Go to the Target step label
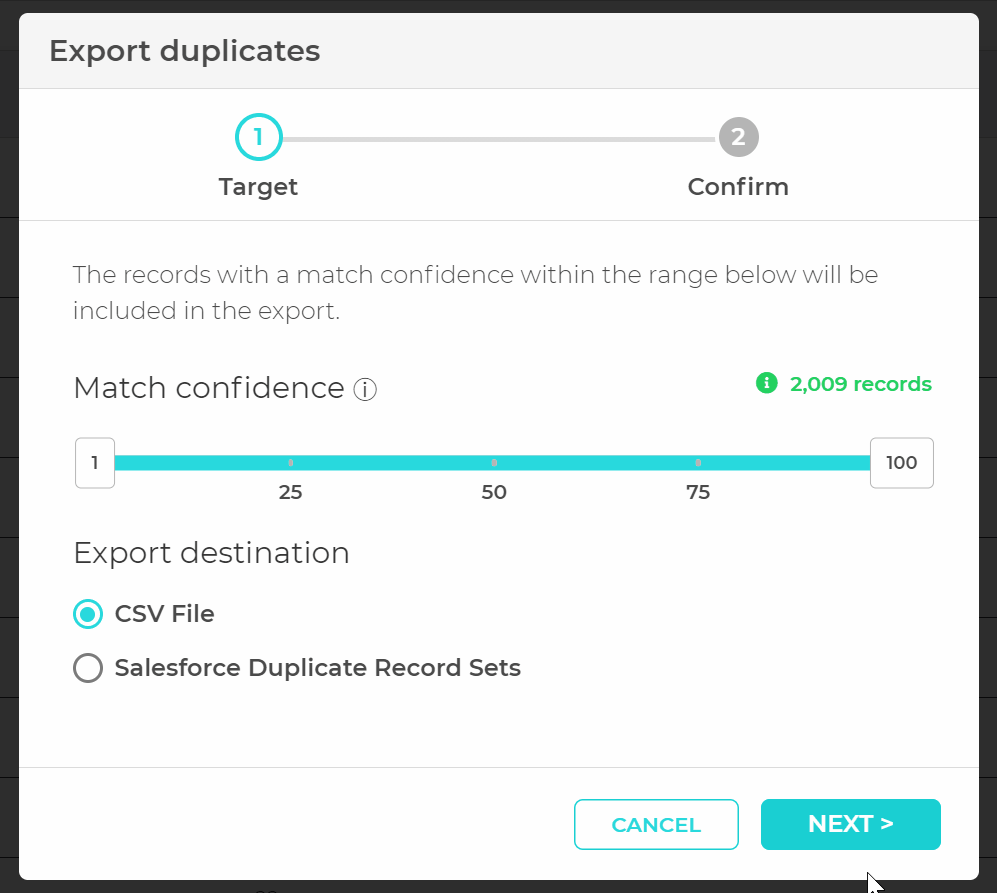This screenshot has height=893, width=997. pyautogui.click(x=258, y=187)
